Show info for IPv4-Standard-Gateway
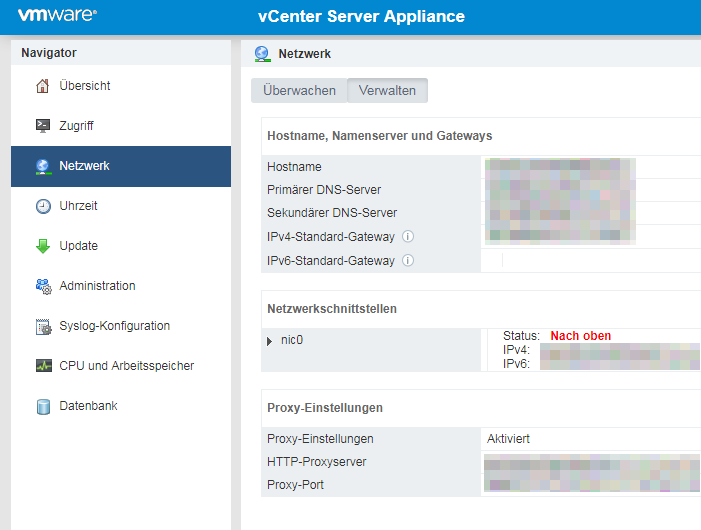Viewport: 701px width, 530px height. point(408,236)
